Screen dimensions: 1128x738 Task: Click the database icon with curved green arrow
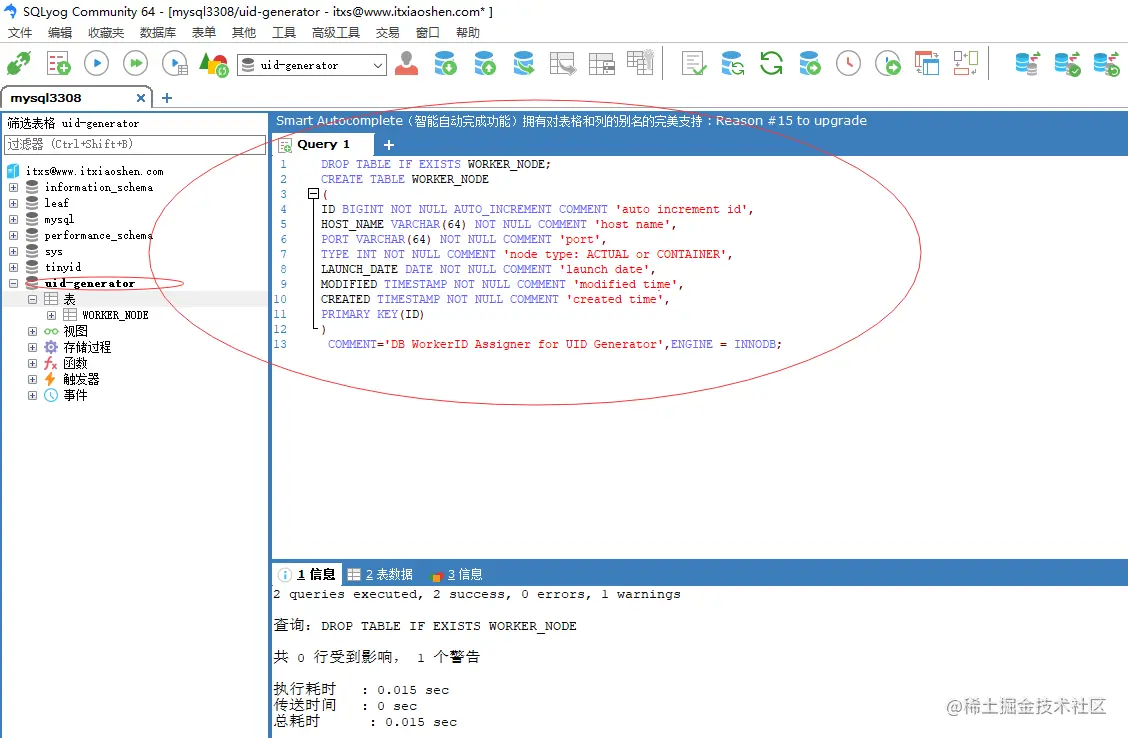(524, 64)
